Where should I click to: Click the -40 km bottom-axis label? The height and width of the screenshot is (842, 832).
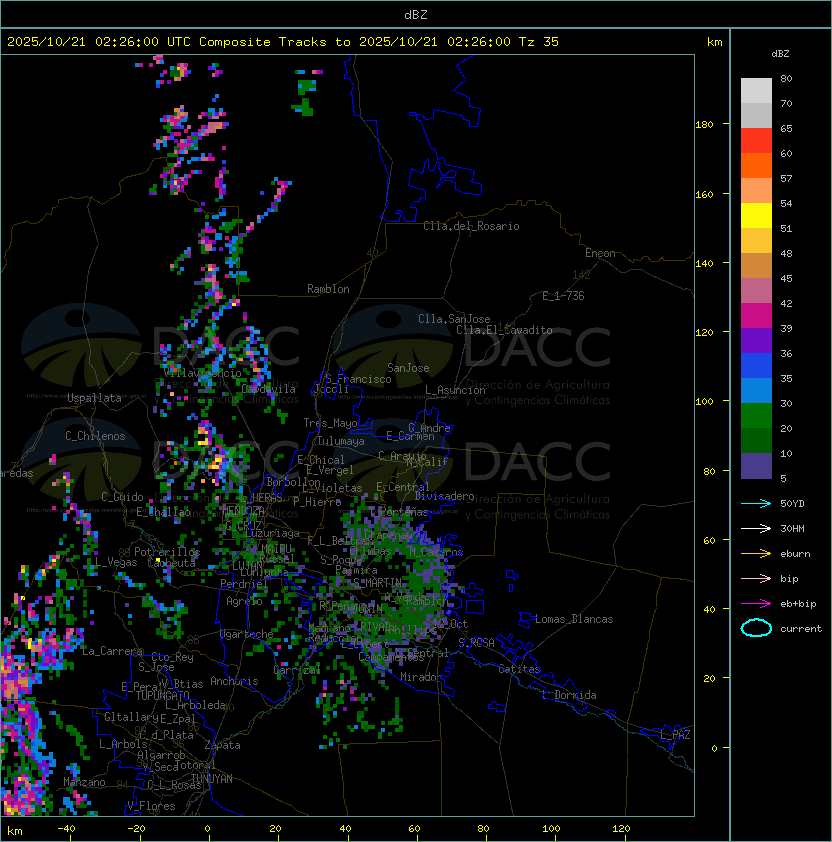[x=66, y=829]
